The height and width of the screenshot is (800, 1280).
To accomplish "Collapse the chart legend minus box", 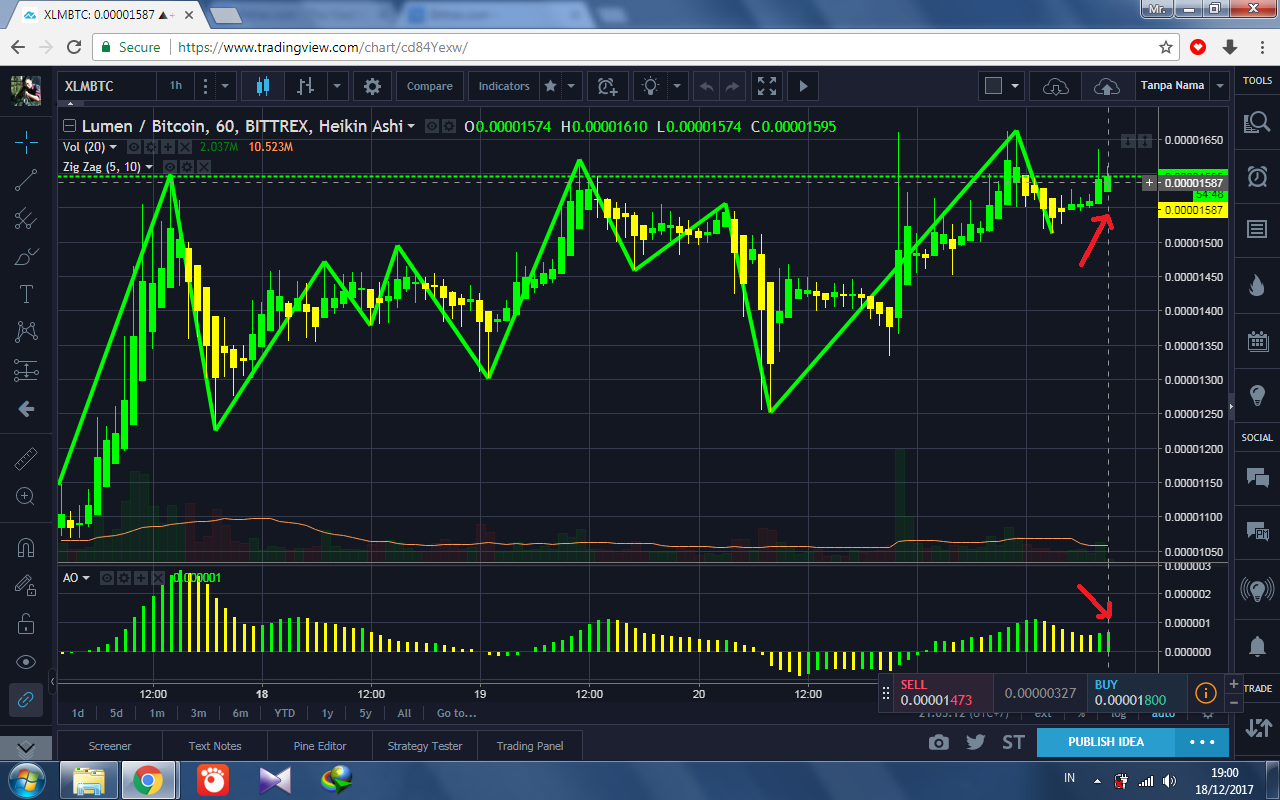I will (x=70, y=127).
